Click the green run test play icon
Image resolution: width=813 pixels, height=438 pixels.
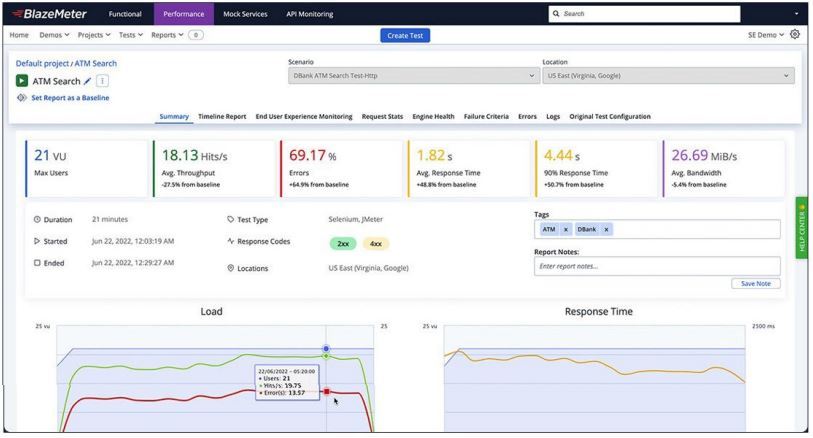[22, 81]
